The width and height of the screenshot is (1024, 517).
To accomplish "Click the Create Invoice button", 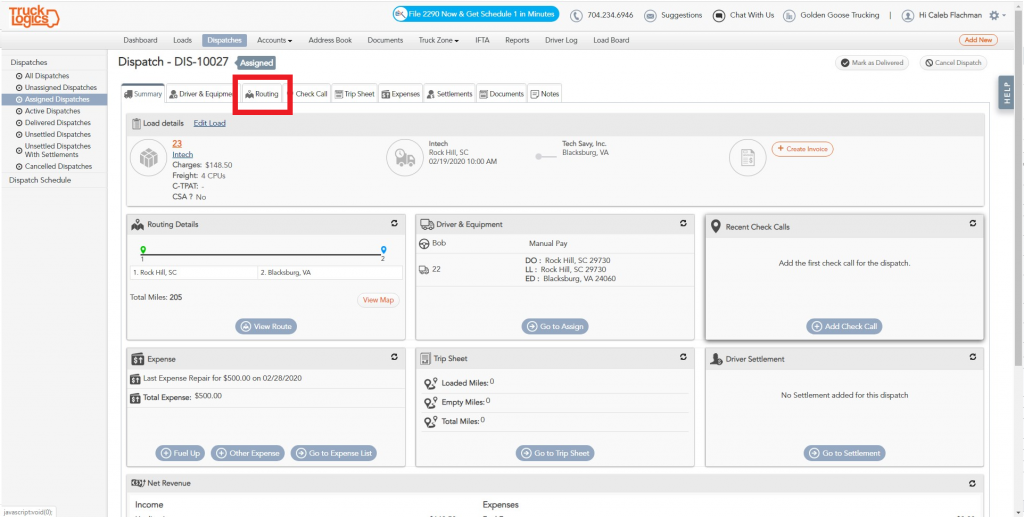I will click(x=802, y=149).
